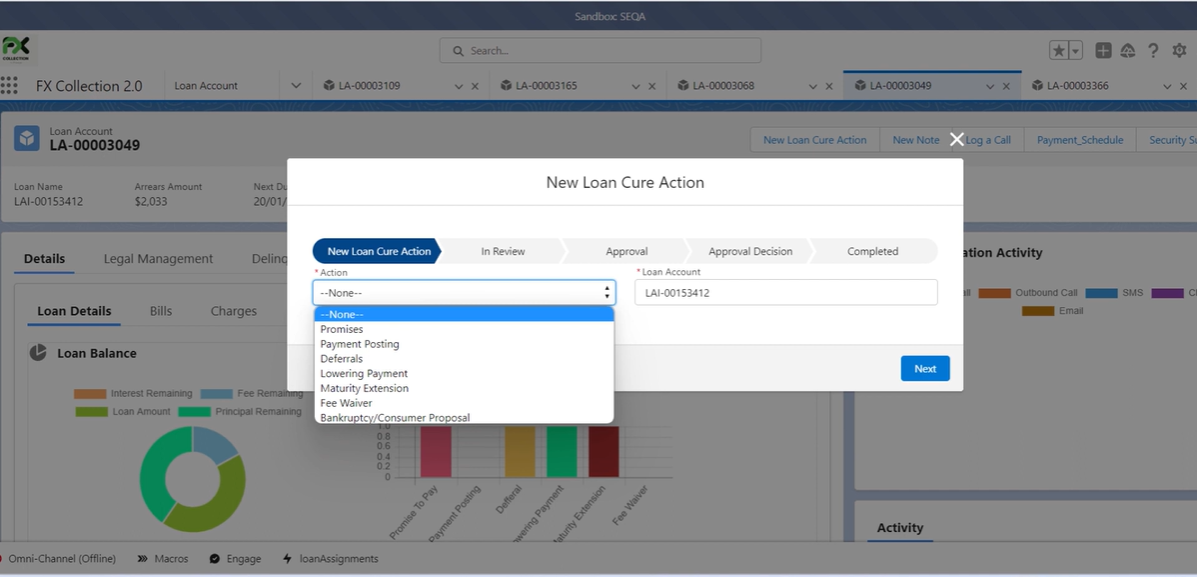This screenshot has height=577, width=1197.
Task: Open the Guidance Center Trailhead icon
Action: tap(1128, 50)
